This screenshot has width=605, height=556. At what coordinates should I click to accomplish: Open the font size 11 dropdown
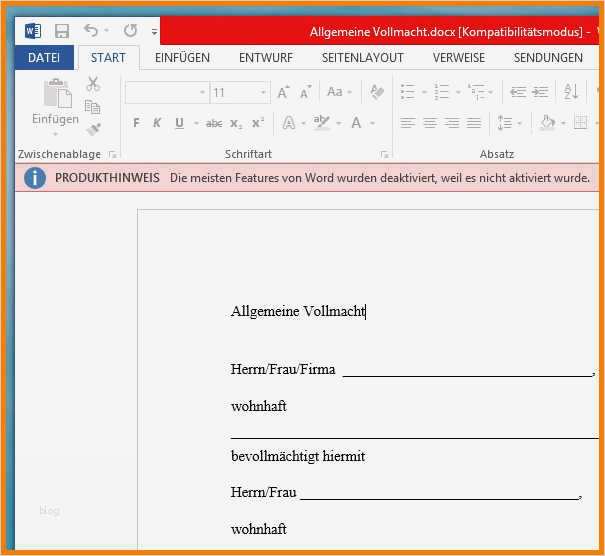tap(263, 92)
